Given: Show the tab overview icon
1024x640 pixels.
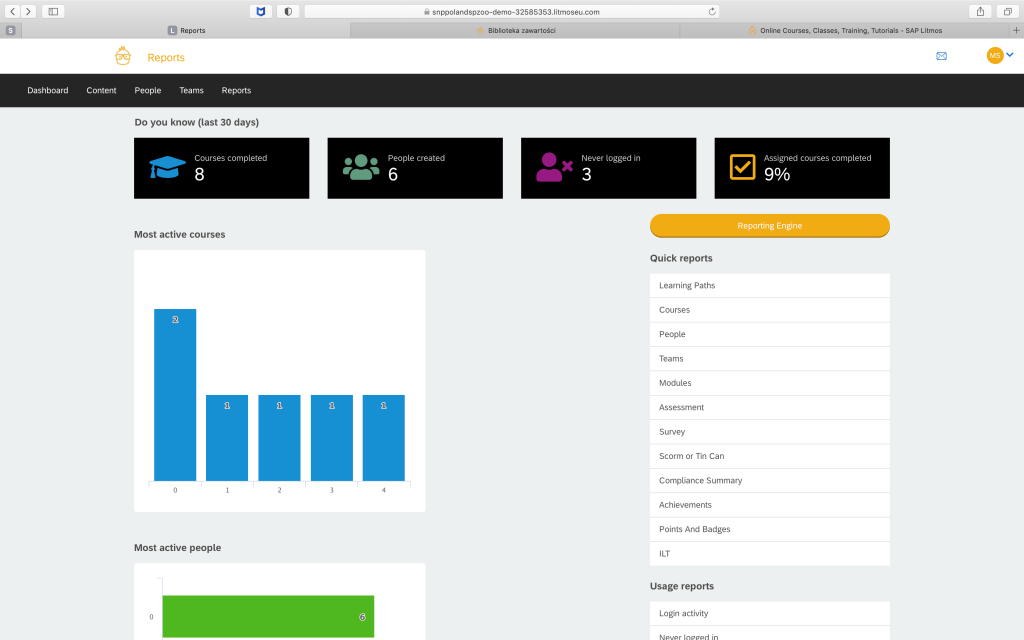Looking at the screenshot, I should pos(1008,11).
